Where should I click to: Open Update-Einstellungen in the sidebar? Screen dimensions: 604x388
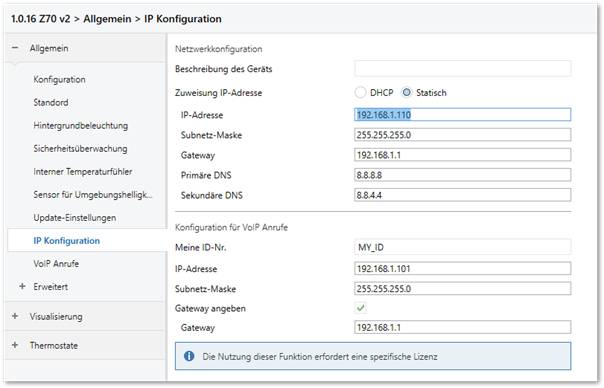[75, 218]
